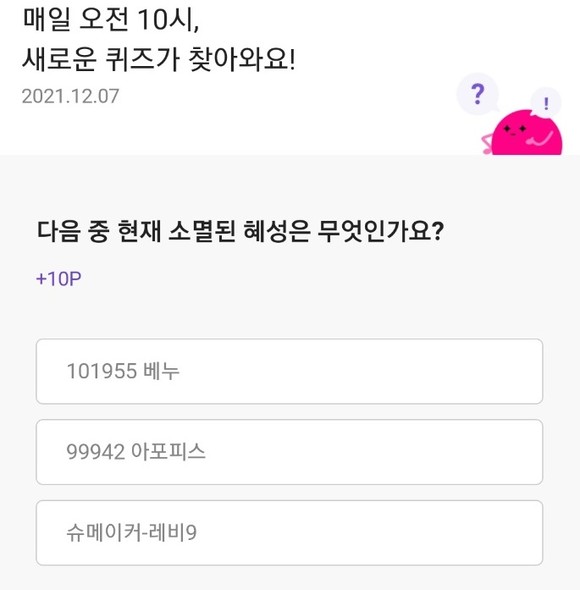580x590 pixels.
Task: Click the purple question mark bubble
Action: pos(477,94)
